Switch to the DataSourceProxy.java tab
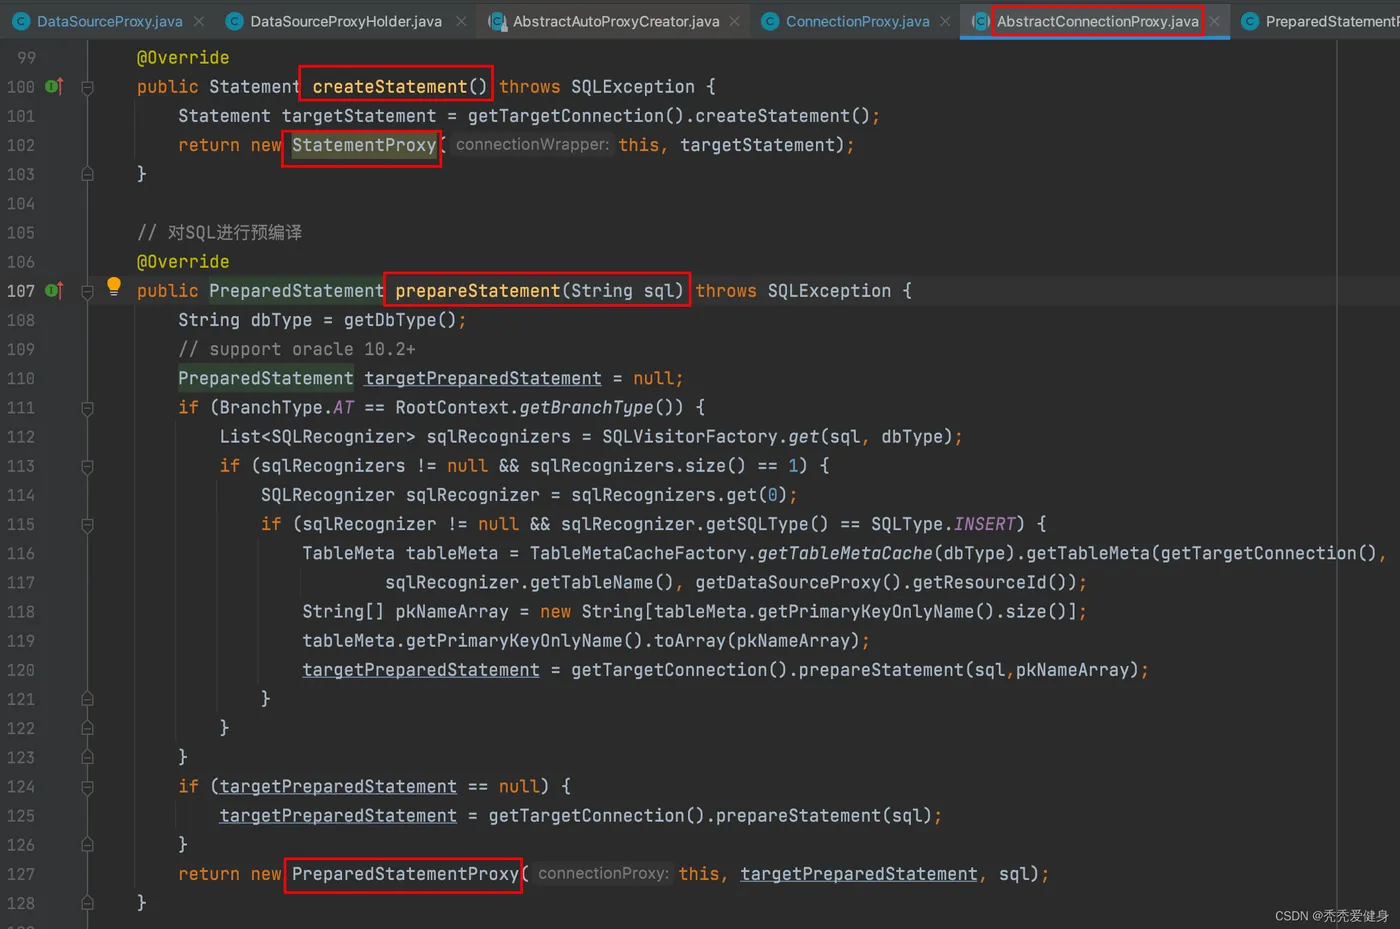 110,21
